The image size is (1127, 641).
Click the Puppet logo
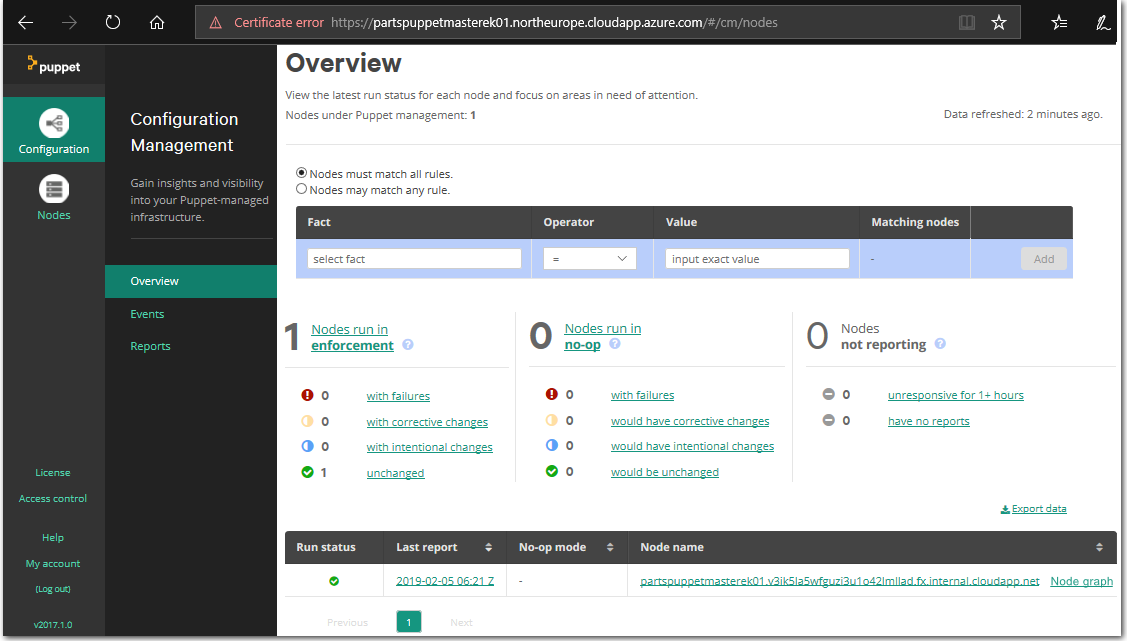[x=54, y=65]
